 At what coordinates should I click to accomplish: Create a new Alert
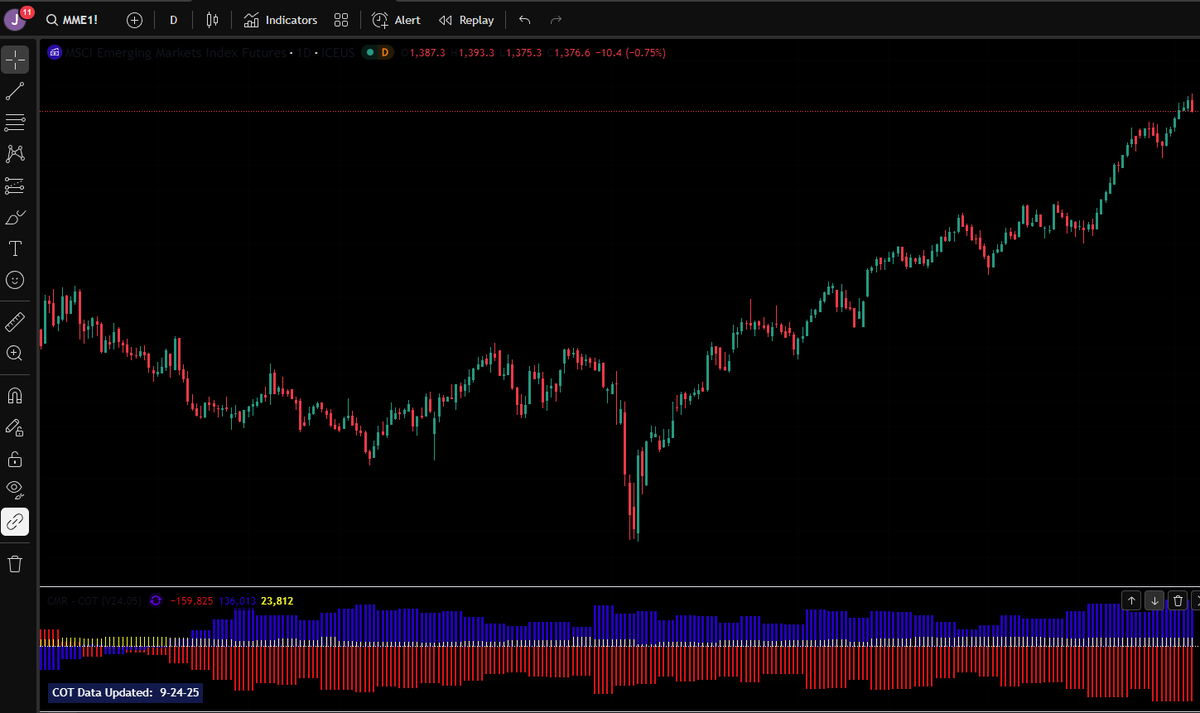point(396,20)
